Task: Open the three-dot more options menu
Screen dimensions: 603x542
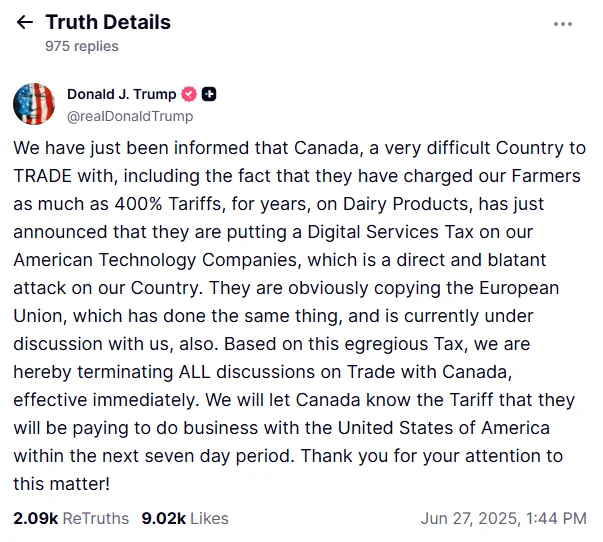Action: tap(563, 24)
